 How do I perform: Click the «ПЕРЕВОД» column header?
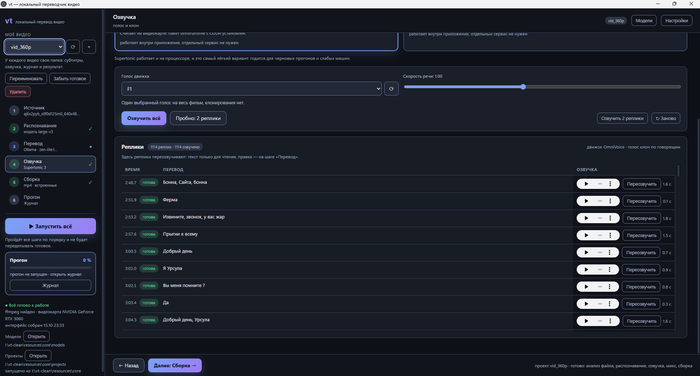[173, 170]
